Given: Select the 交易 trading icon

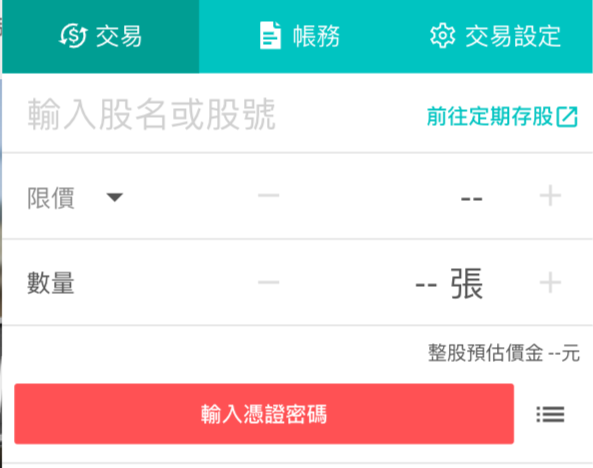Looking at the screenshot, I should 73,36.
